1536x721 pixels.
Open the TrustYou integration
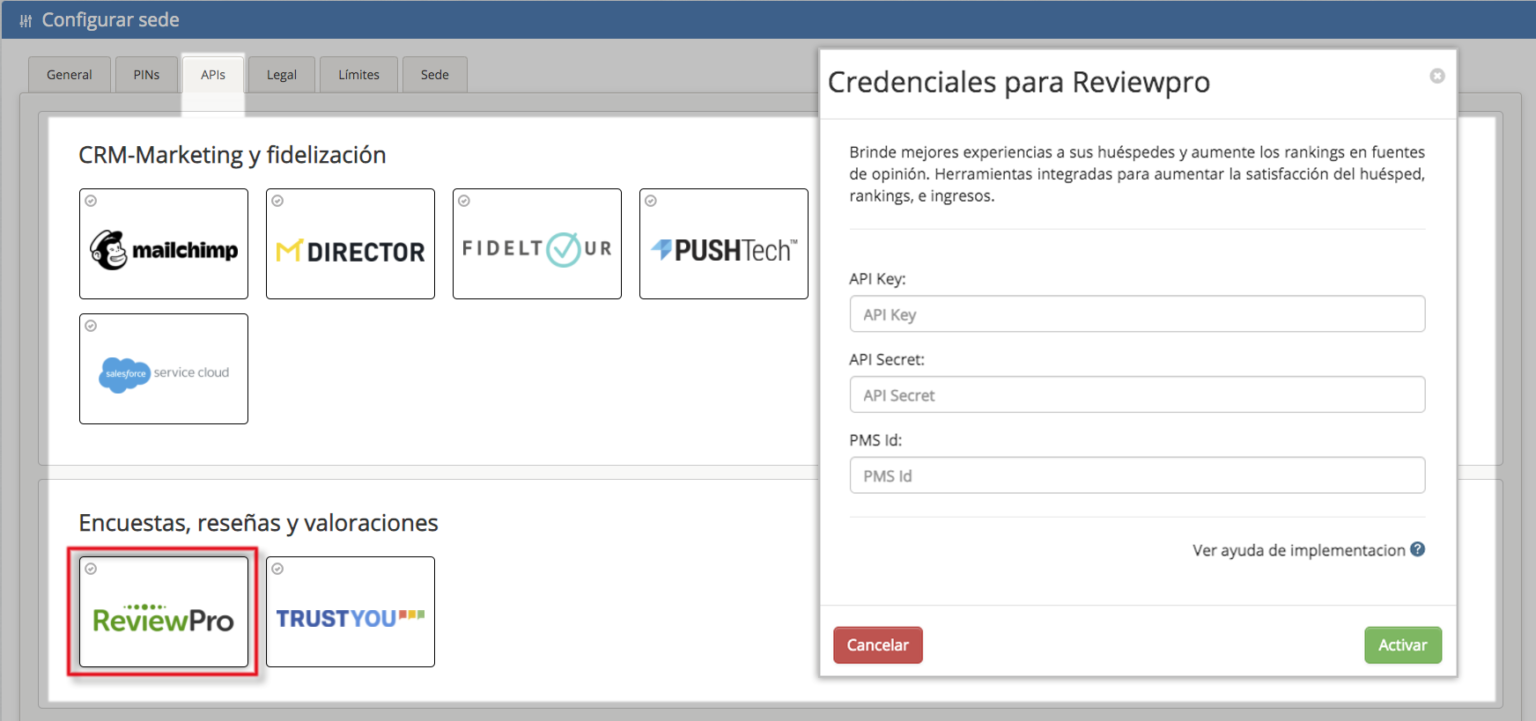click(x=350, y=611)
